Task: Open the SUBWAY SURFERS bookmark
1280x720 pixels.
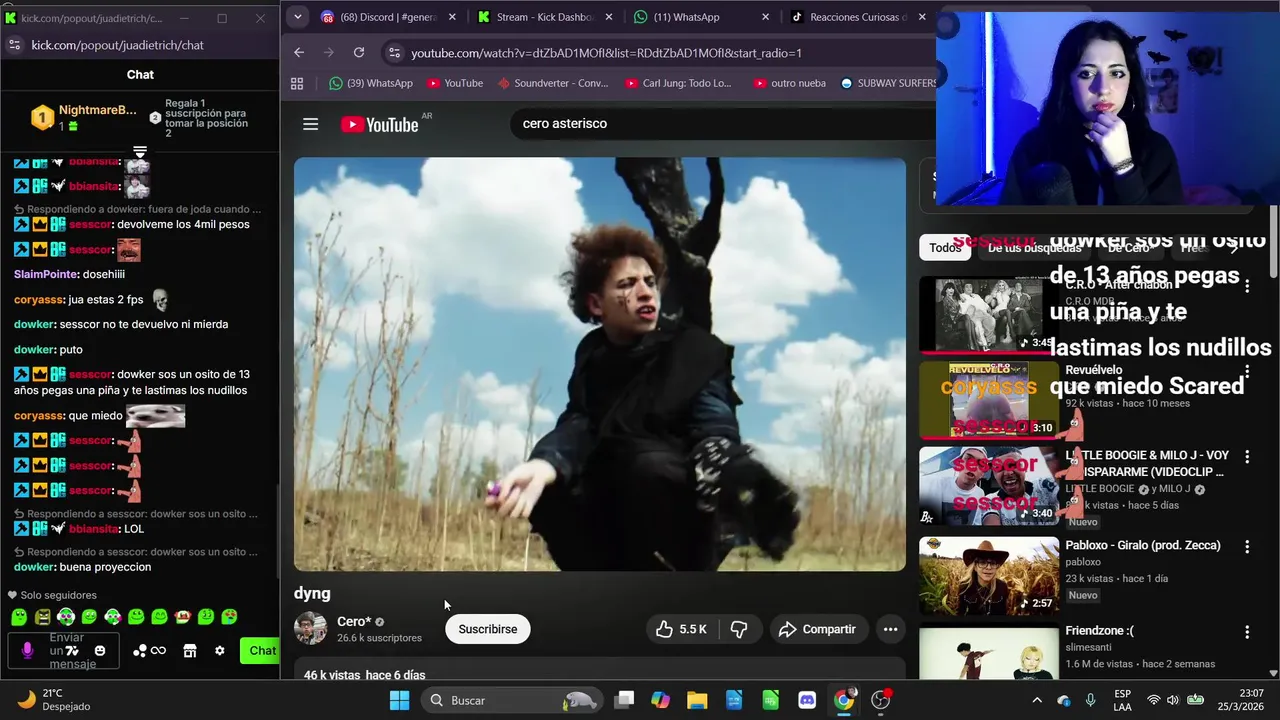Action: pos(889,83)
